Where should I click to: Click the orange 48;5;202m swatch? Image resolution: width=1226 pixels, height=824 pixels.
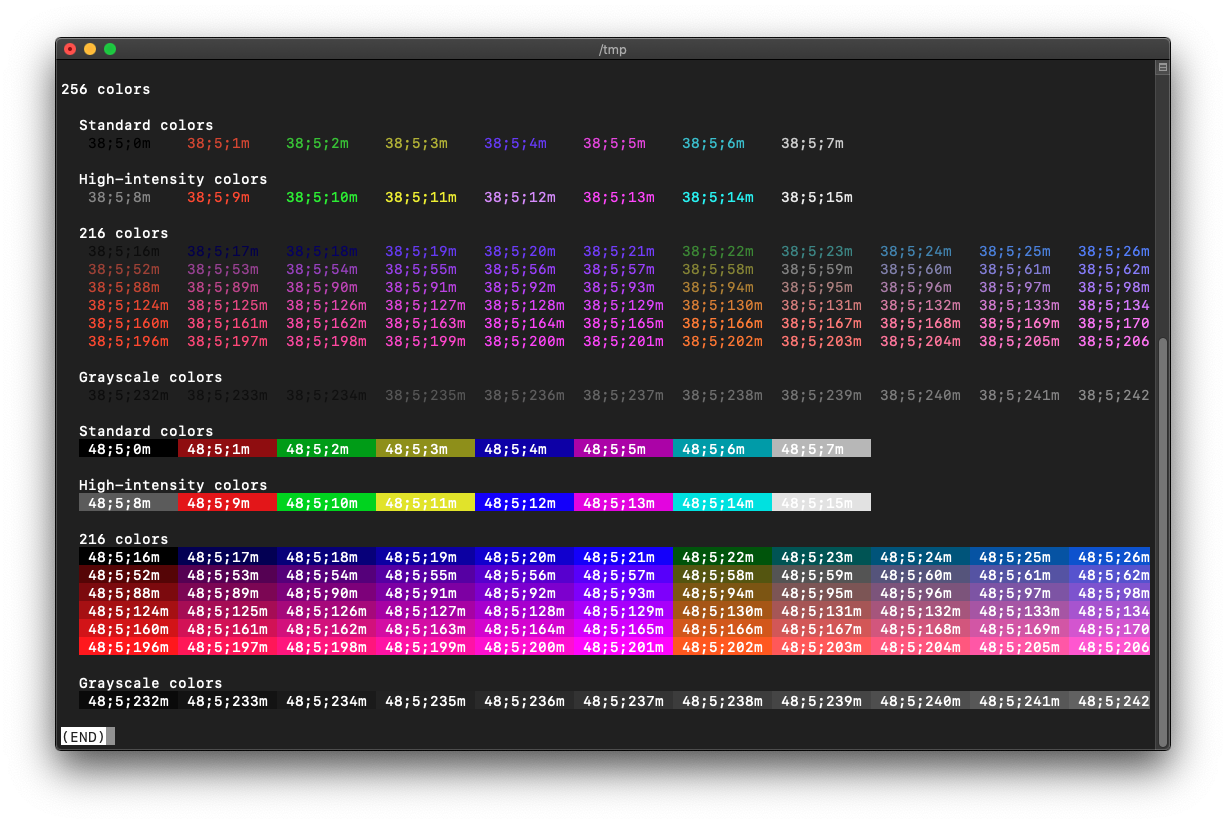point(722,647)
